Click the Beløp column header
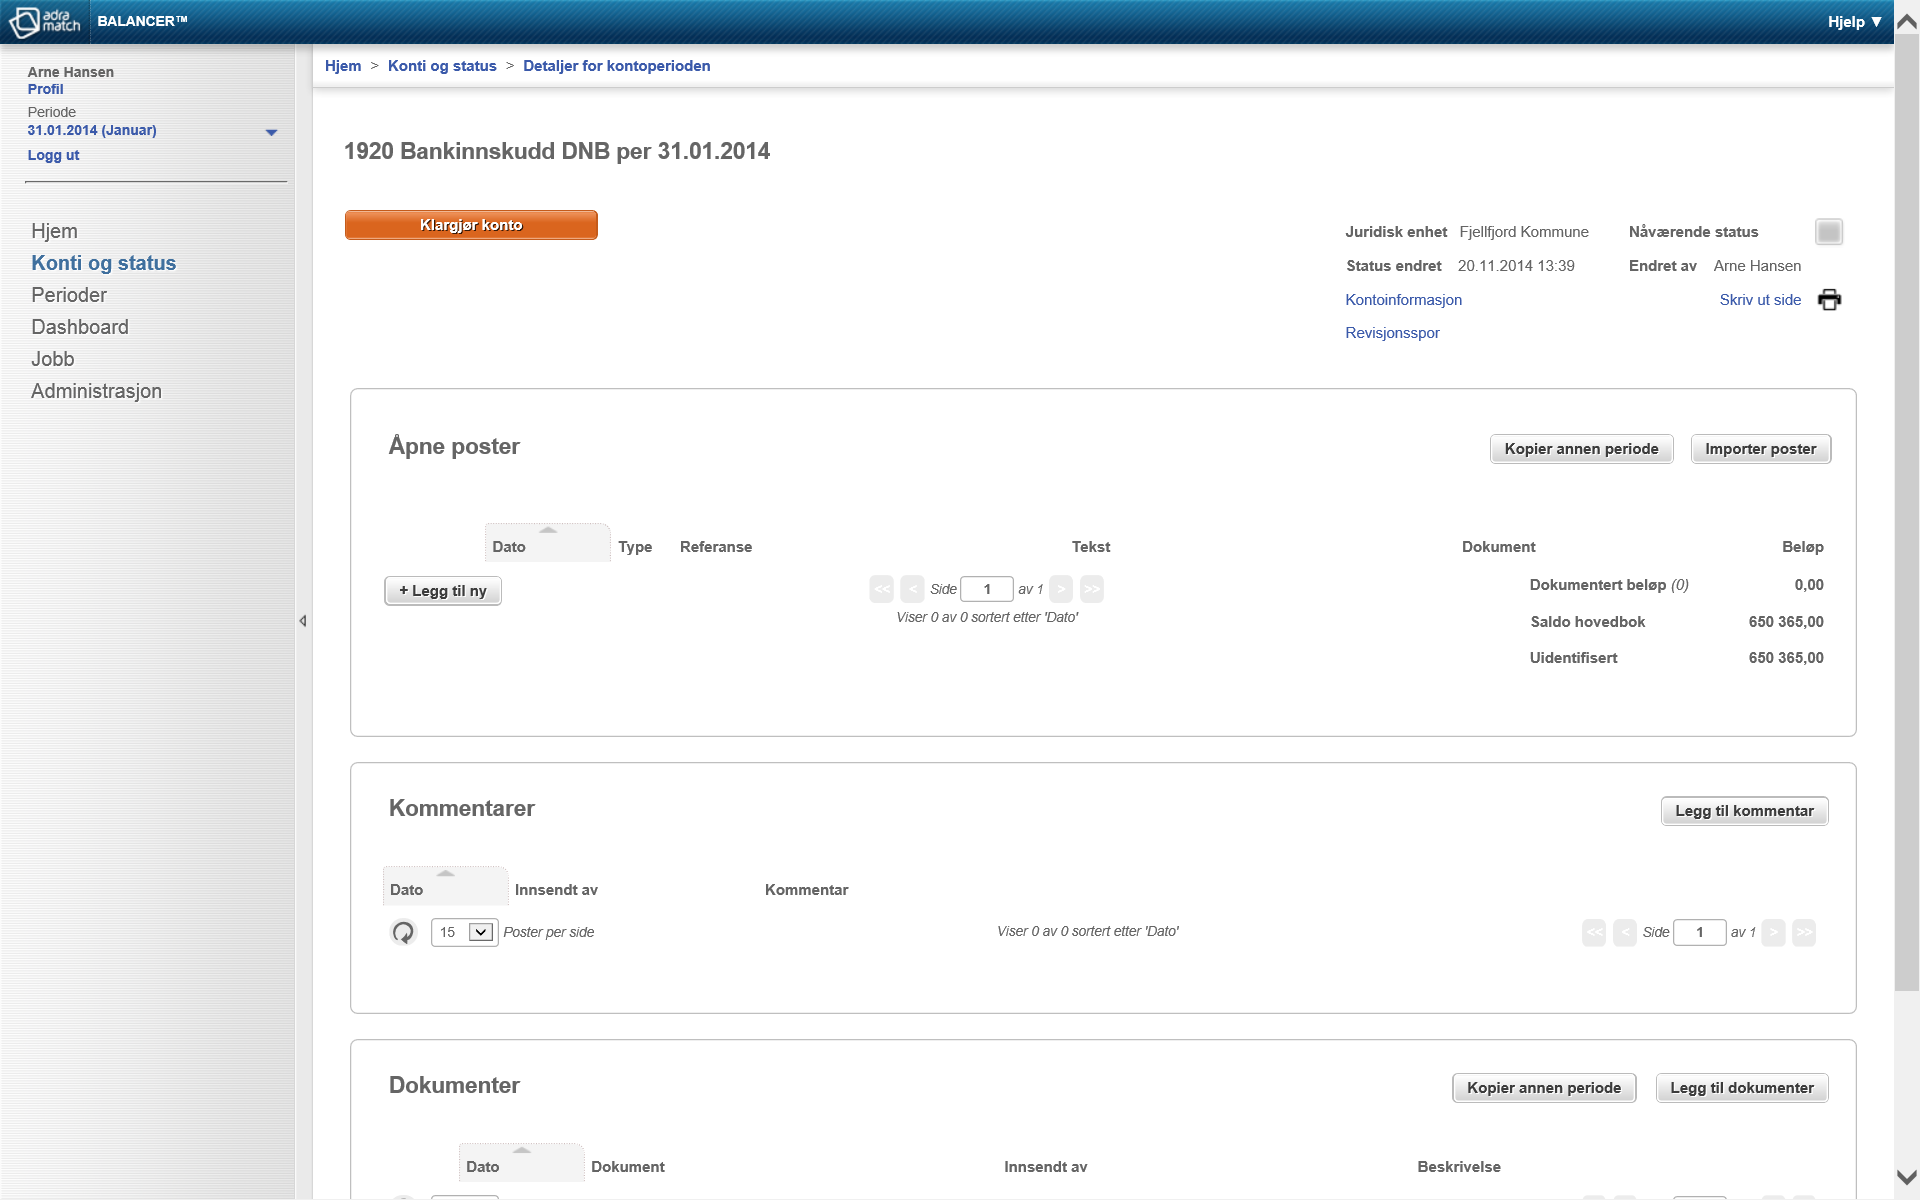 (x=1803, y=547)
